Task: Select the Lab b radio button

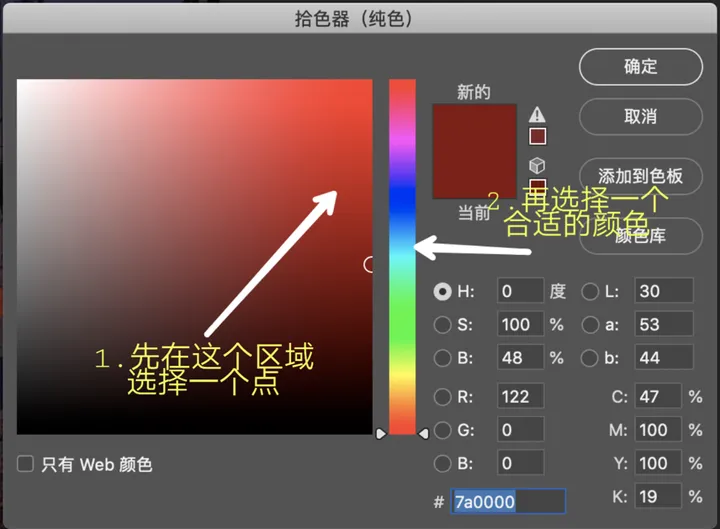Action: pos(590,358)
